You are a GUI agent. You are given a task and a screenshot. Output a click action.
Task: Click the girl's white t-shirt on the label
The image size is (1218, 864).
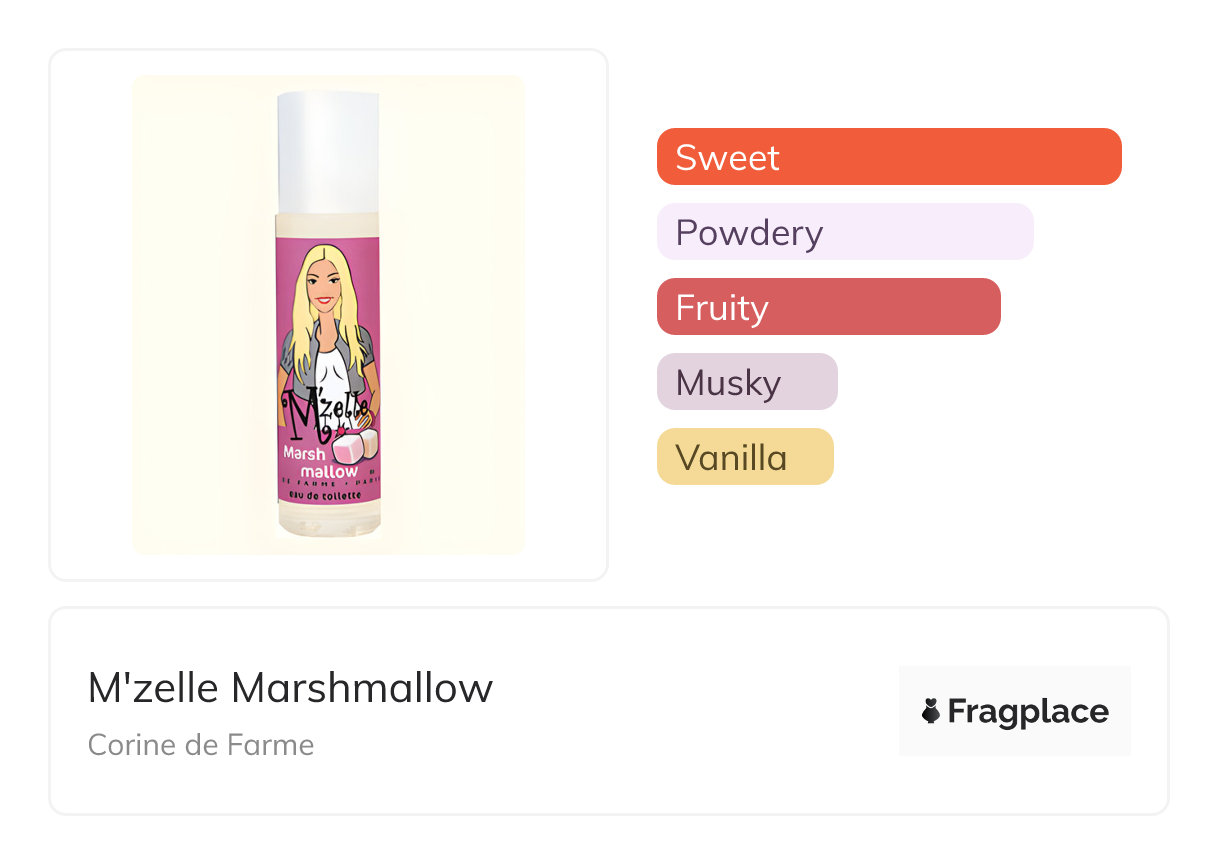(329, 368)
